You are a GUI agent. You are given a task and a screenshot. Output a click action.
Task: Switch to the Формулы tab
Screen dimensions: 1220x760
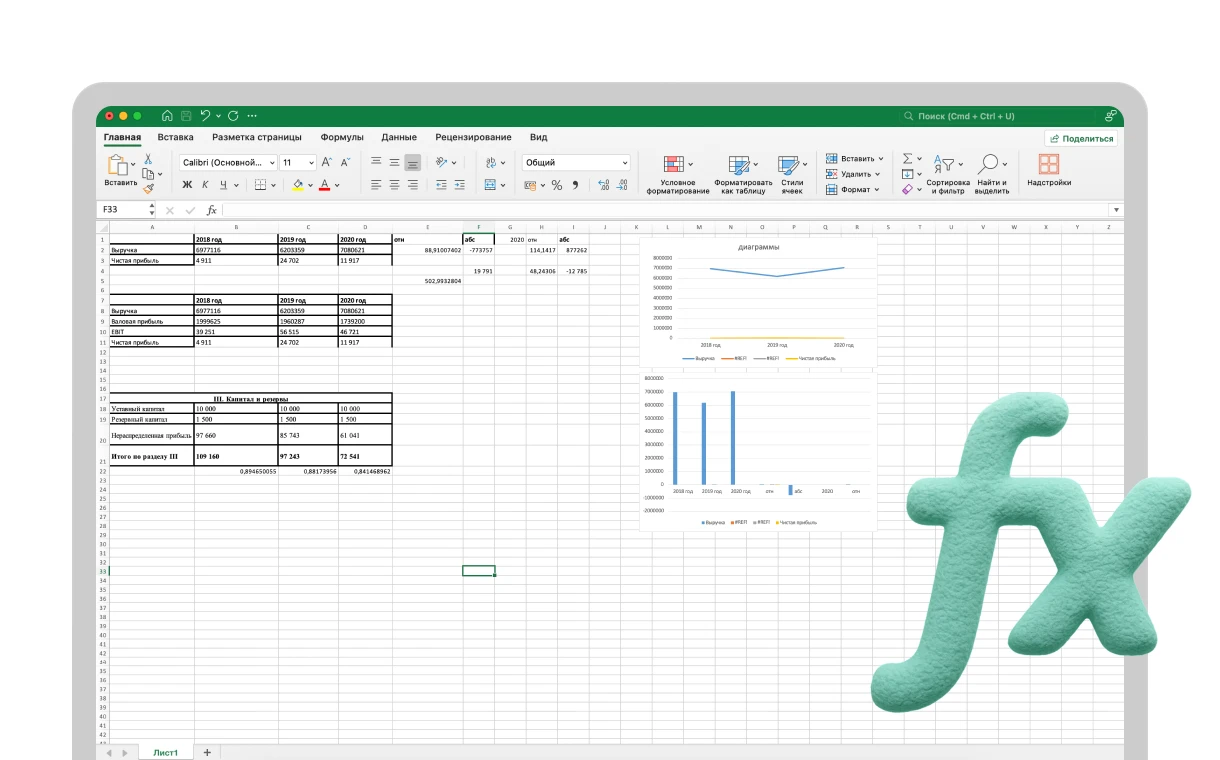point(342,137)
